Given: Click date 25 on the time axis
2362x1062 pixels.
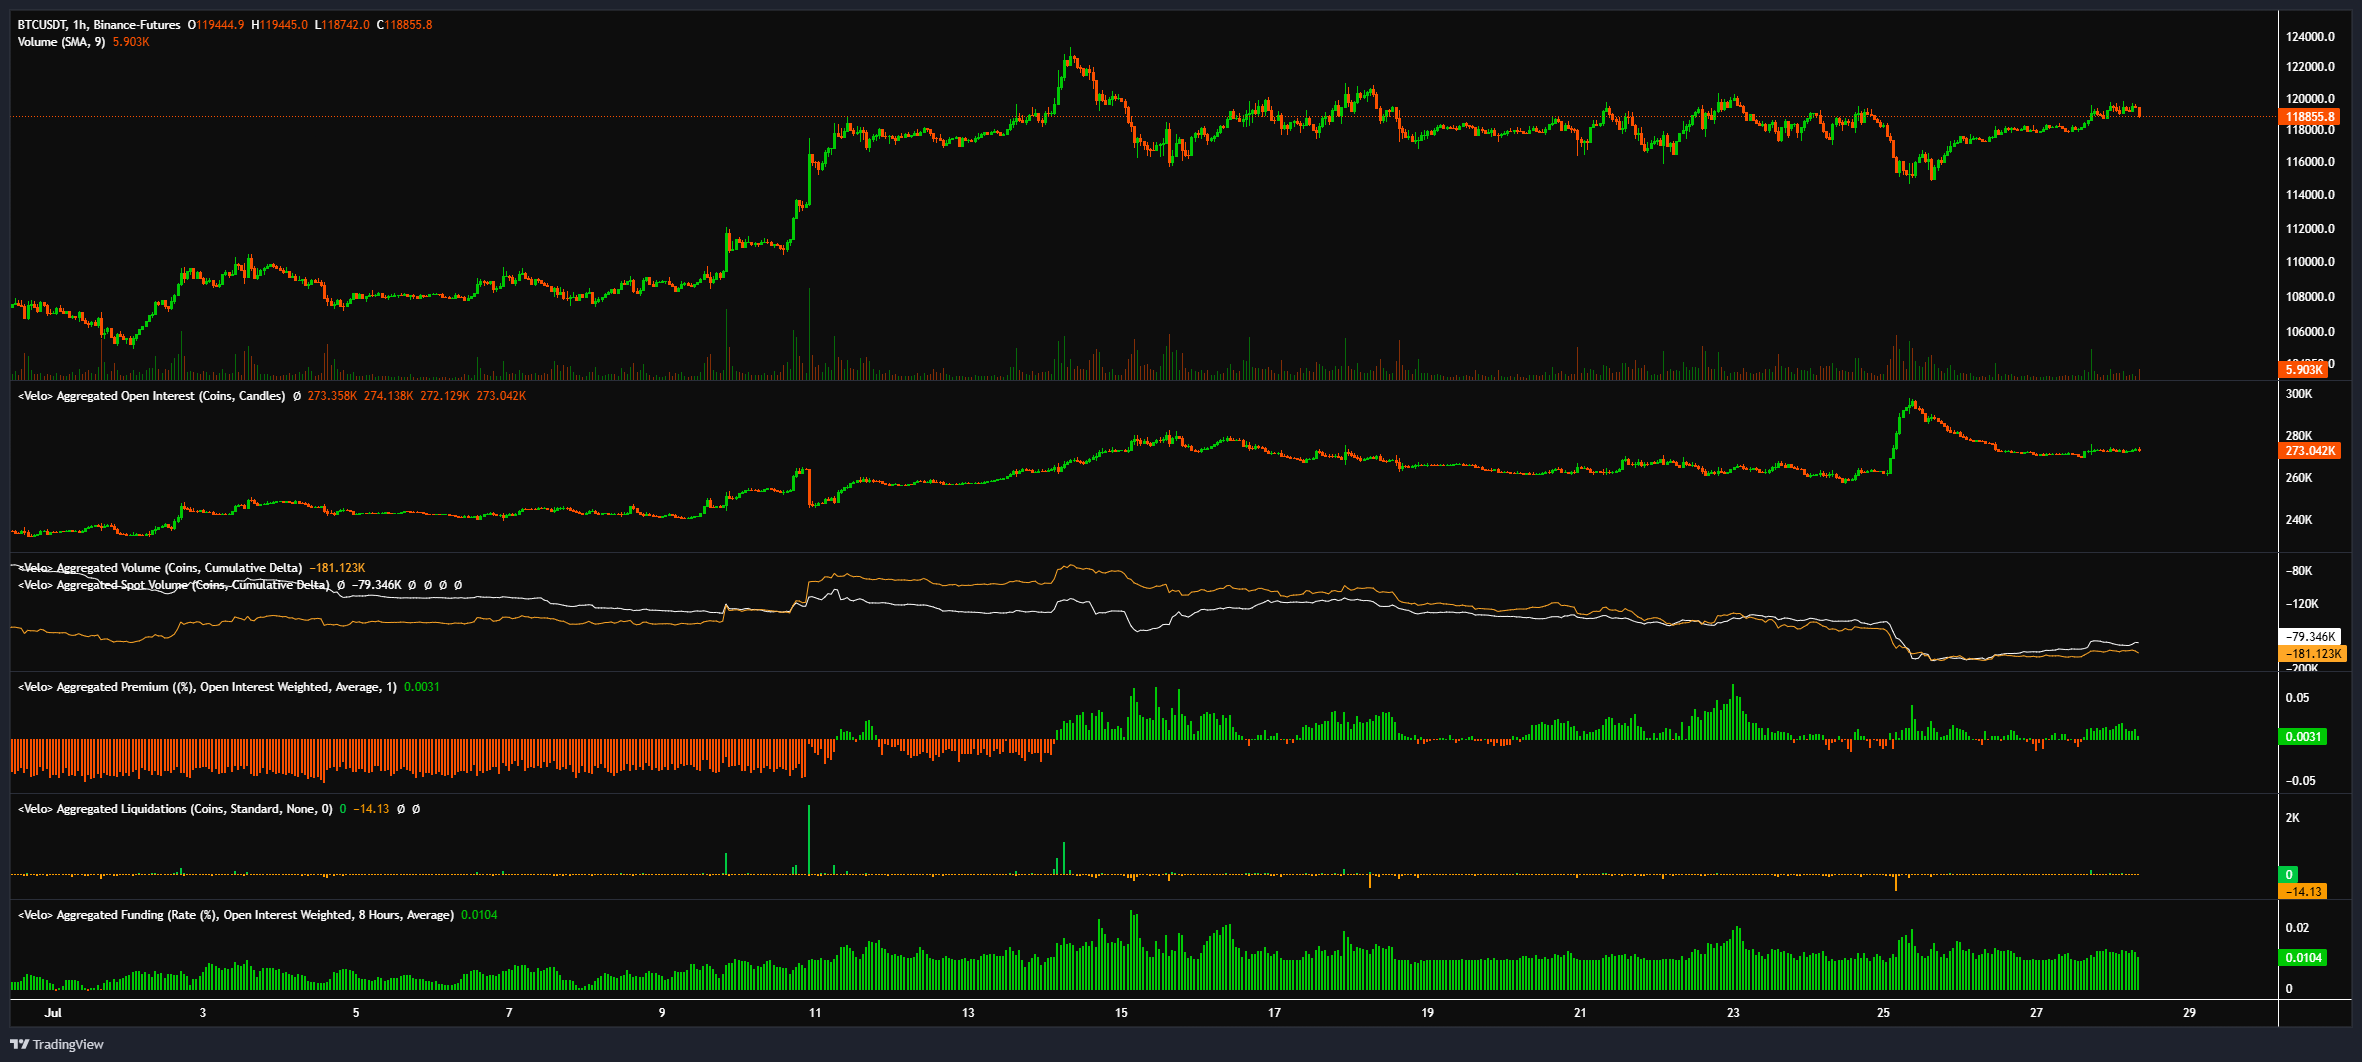Looking at the screenshot, I should click(x=1883, y=1013).
